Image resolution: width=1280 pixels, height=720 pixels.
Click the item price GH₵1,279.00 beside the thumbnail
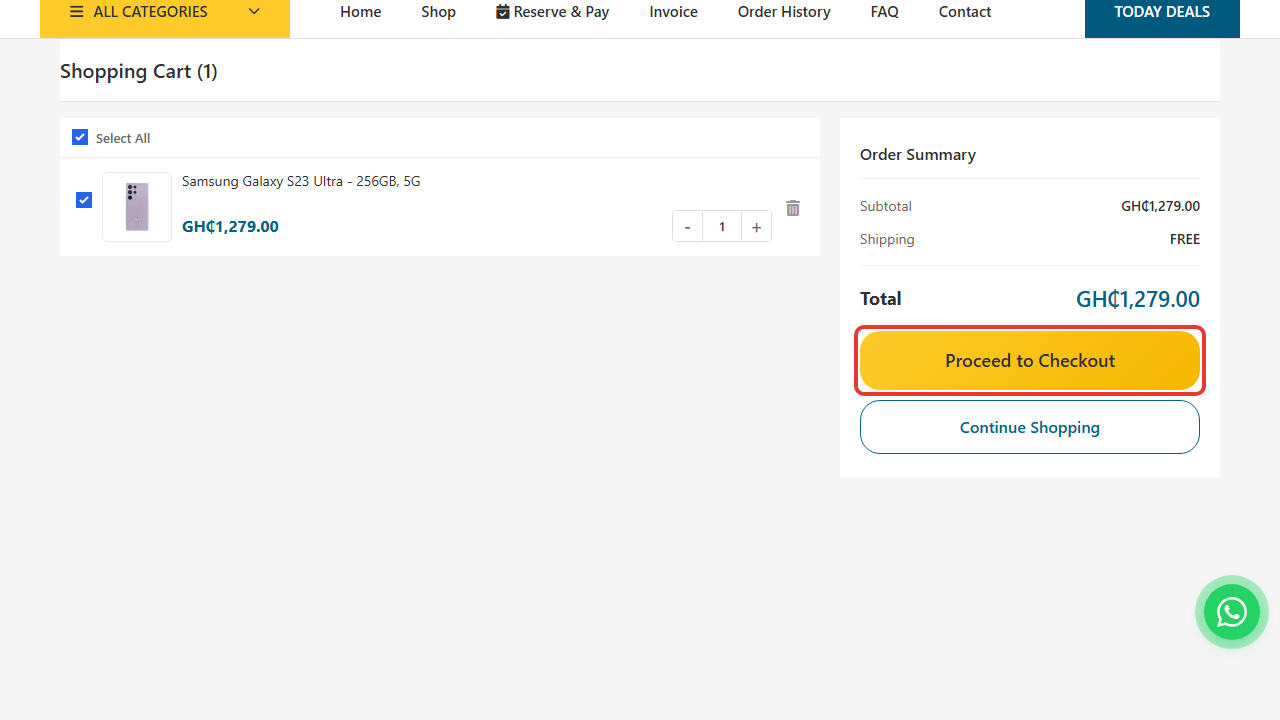coord(230,226)
